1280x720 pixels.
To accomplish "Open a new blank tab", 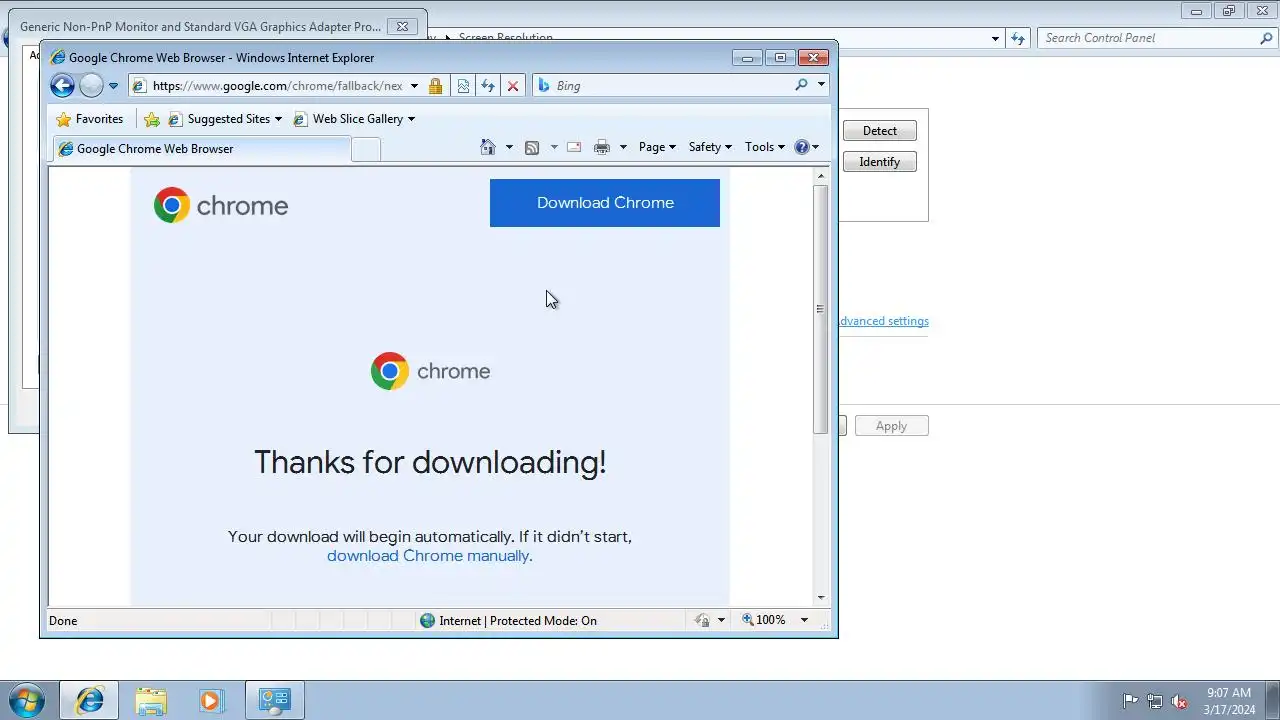I will (x=366, y=150).
